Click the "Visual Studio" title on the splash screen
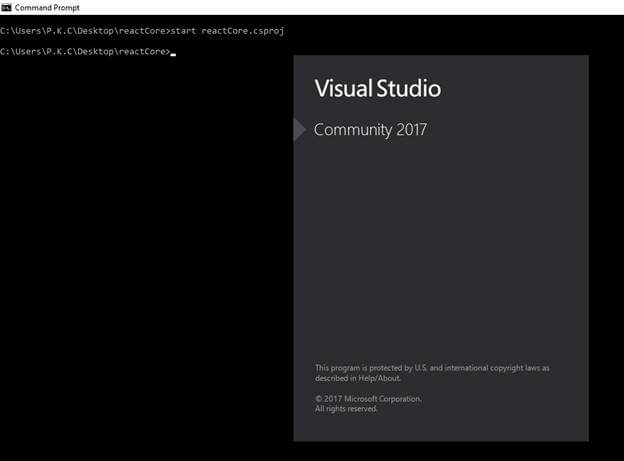 [x=378, y=88]
